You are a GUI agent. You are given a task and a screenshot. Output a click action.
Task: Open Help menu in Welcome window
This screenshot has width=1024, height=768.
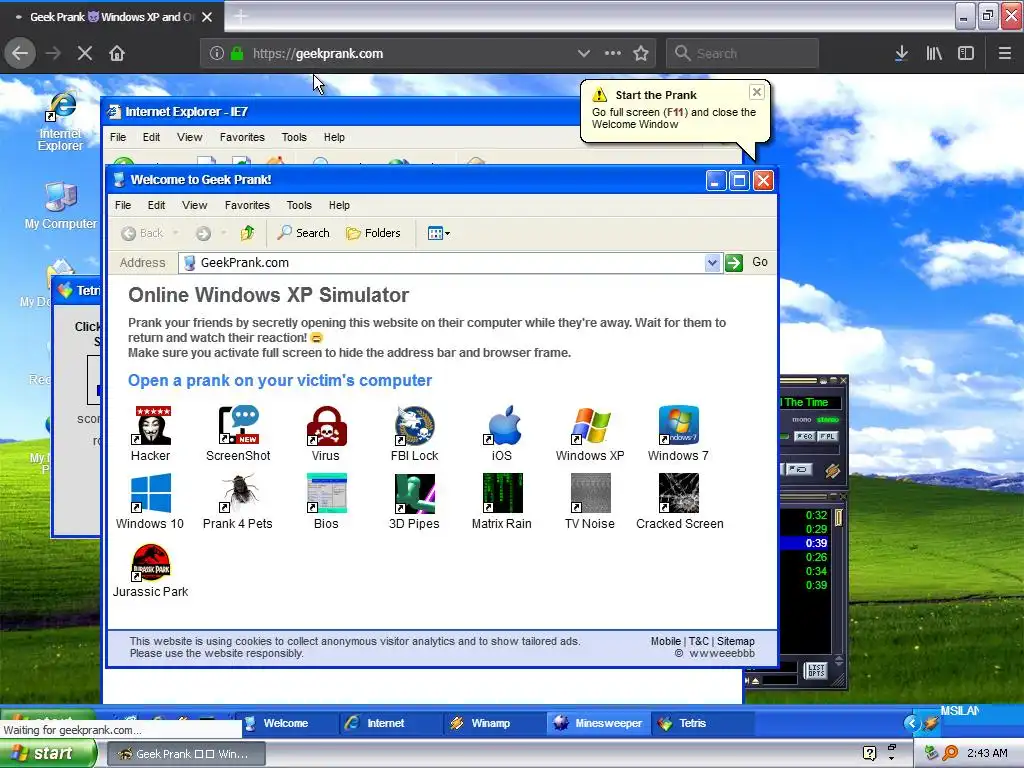339,205
